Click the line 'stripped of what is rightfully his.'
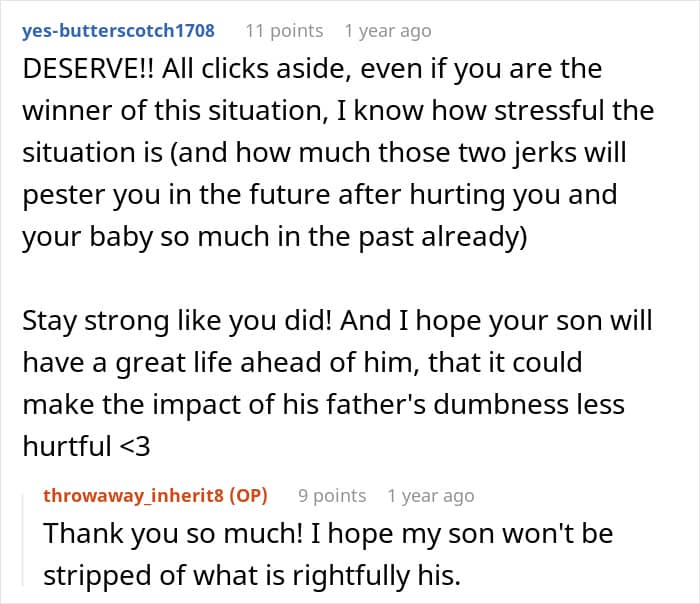This screenshot has width=700, height=604. point(252,575)
